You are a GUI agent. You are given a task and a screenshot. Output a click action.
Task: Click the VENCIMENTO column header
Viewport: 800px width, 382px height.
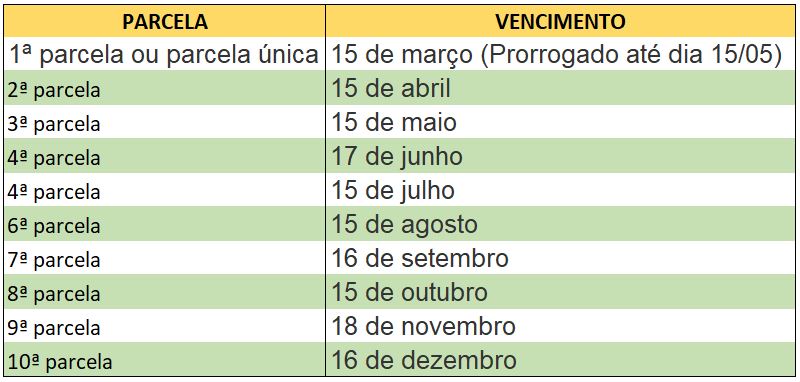coord(560,21)
